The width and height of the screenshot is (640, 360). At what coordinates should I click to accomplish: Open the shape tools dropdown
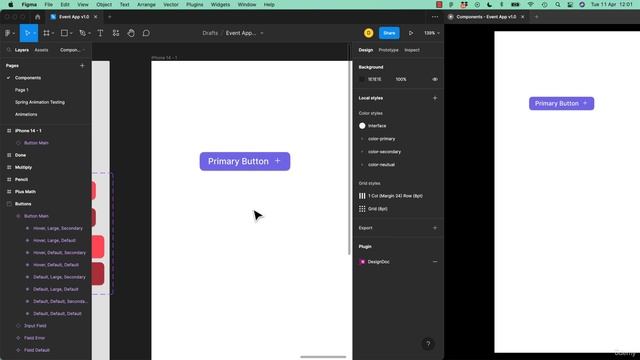click(x=71, y=33)
